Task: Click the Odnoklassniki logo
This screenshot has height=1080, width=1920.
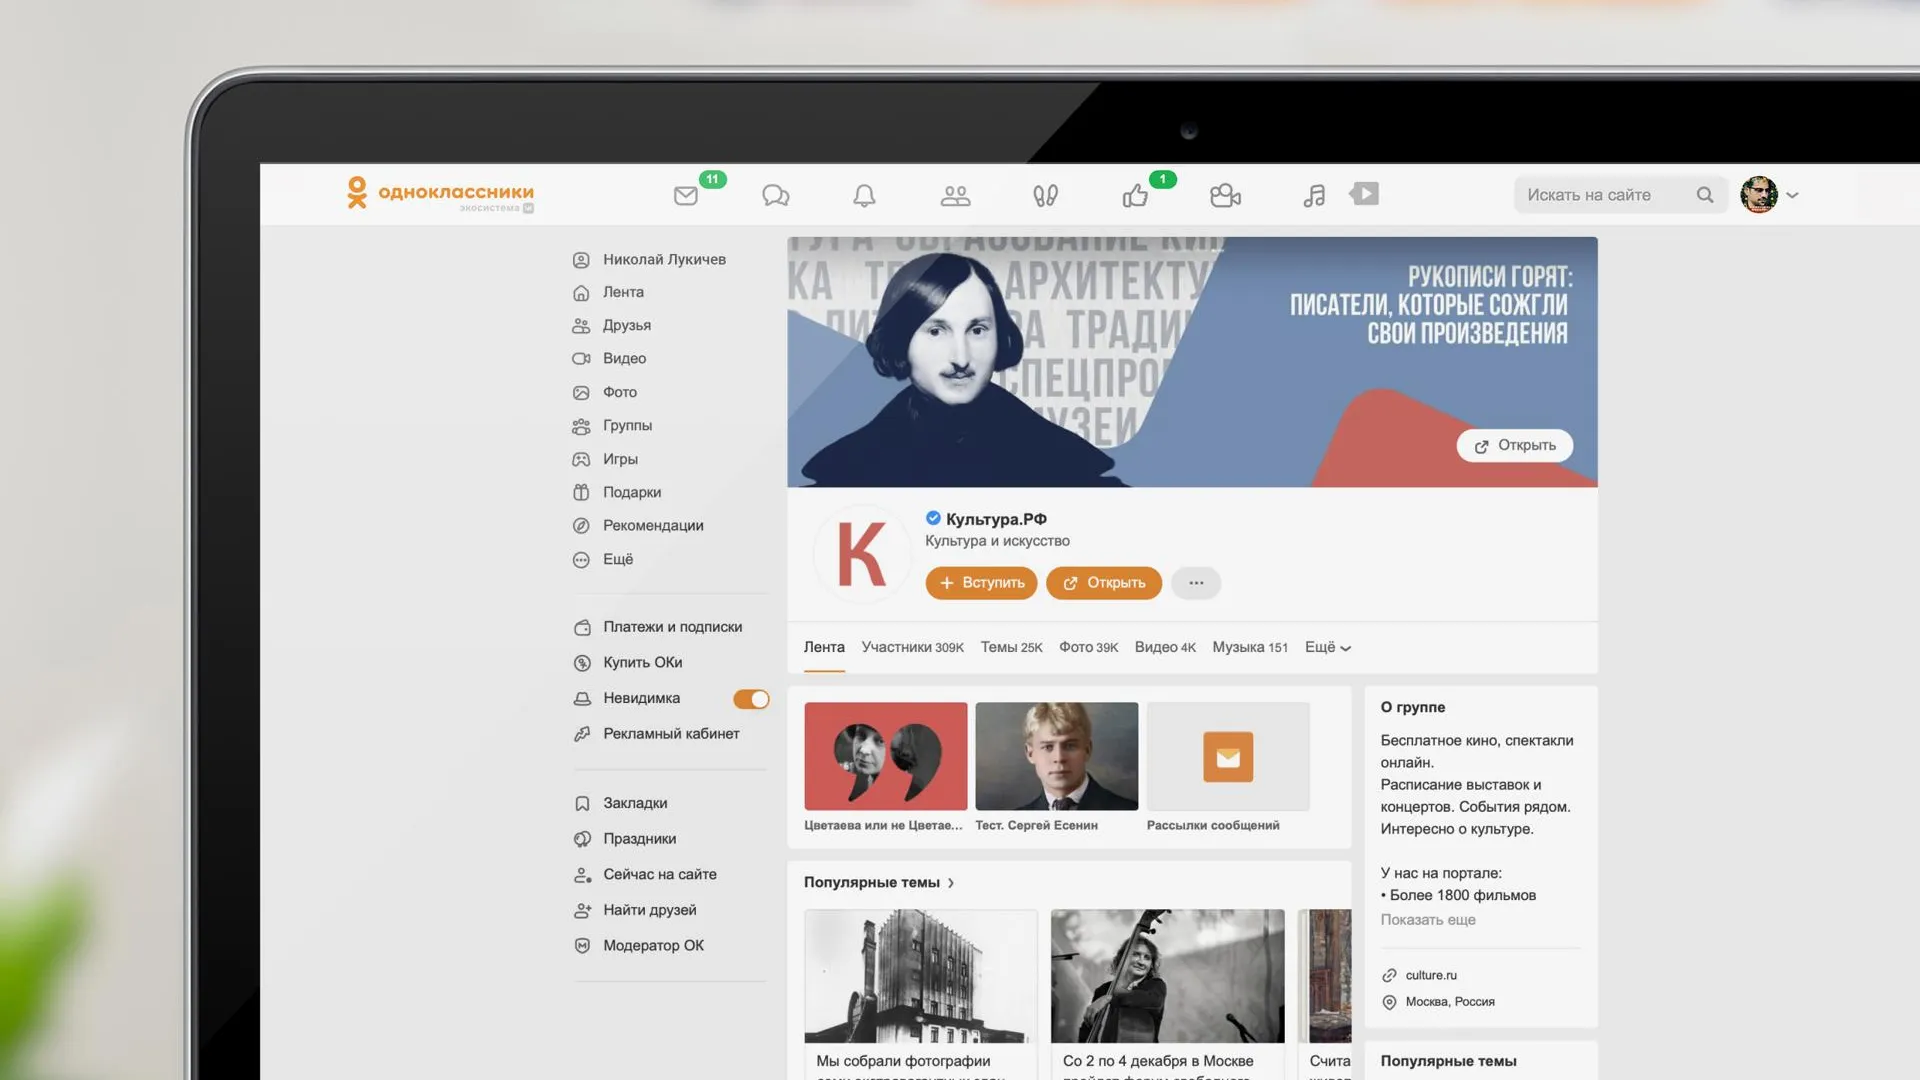Action: (440, 193)
